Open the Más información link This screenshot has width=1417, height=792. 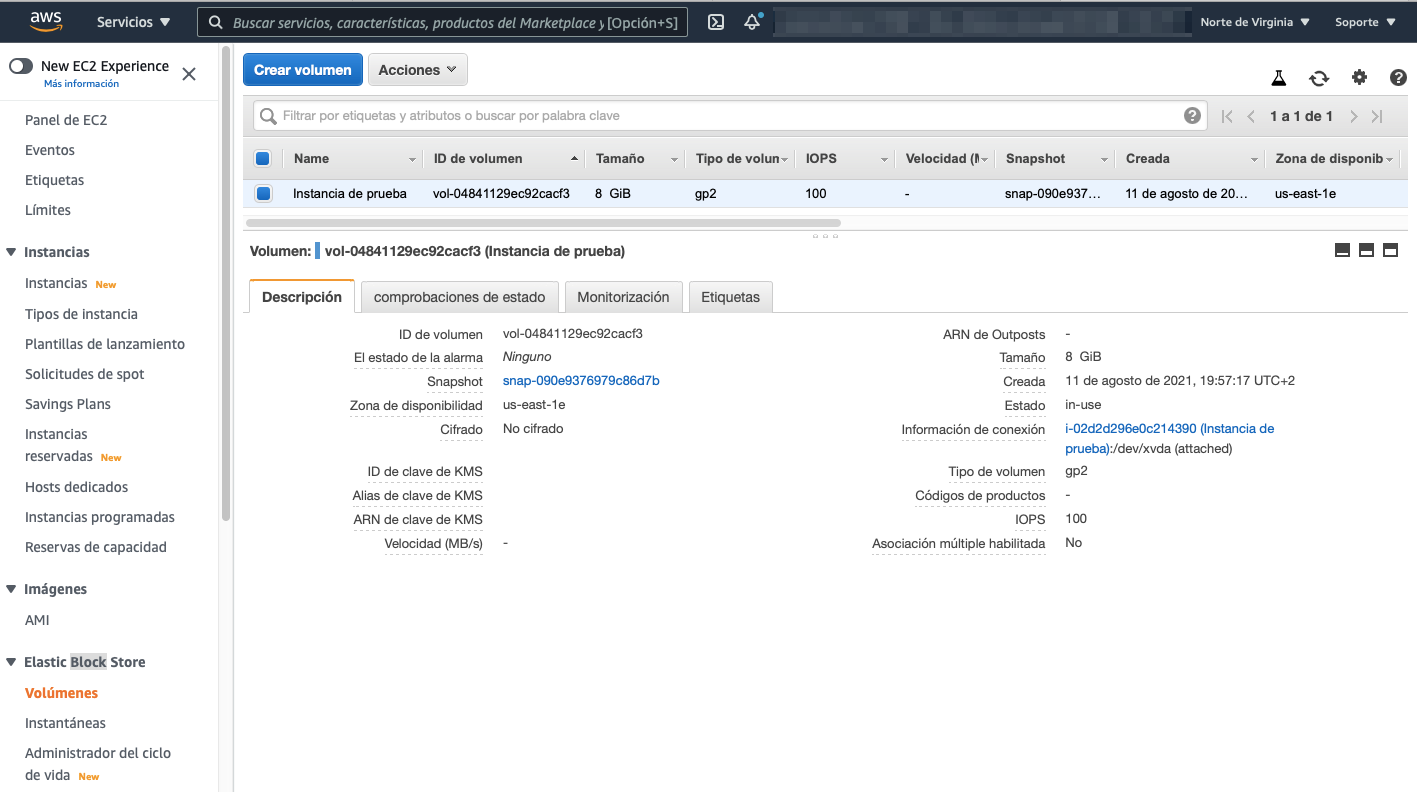(81, 84)
